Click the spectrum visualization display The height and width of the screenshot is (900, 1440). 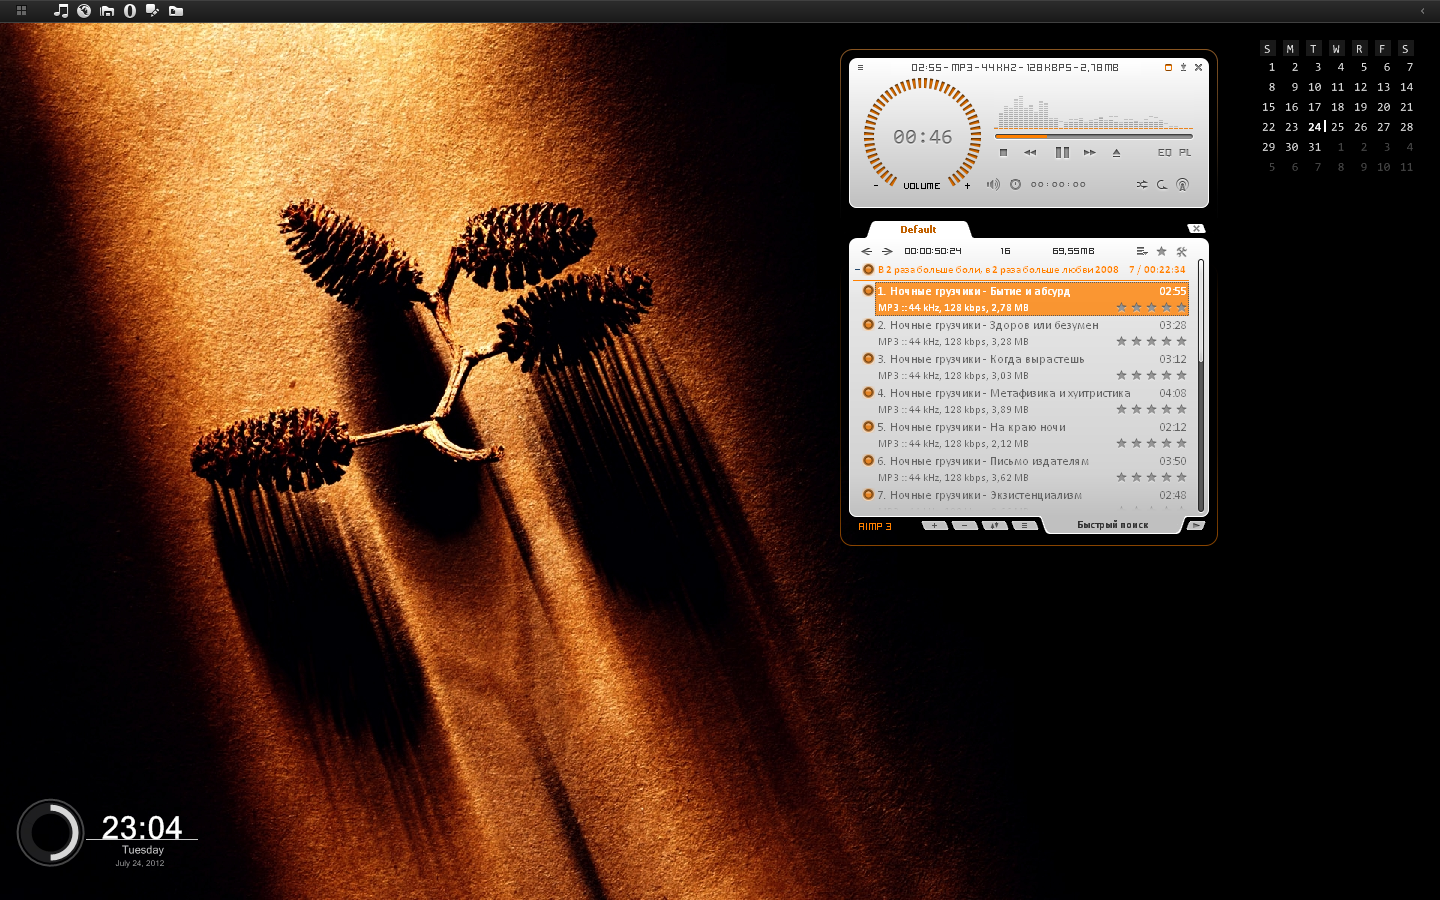[x=1094, y=111]
